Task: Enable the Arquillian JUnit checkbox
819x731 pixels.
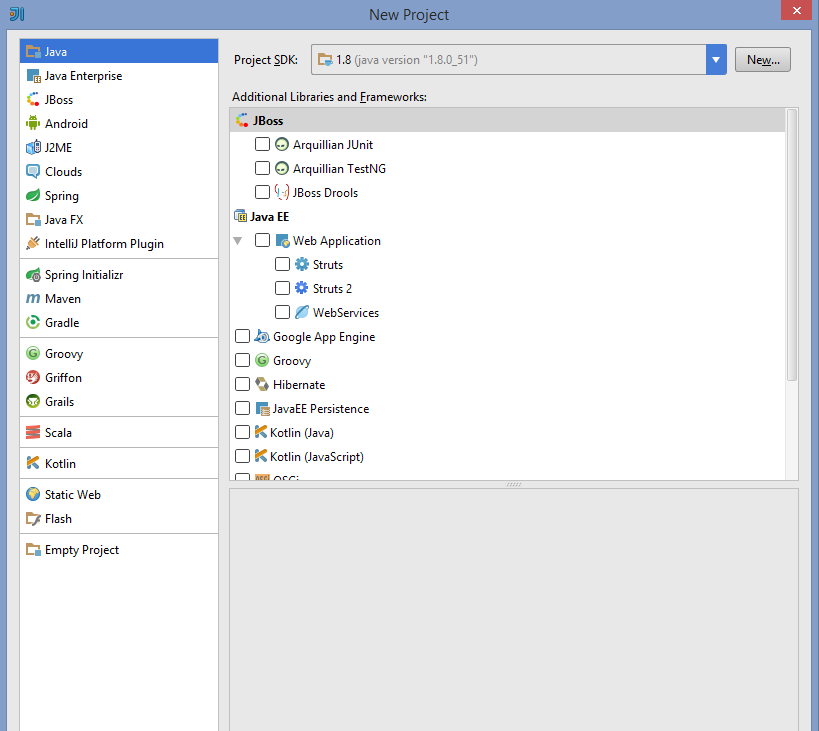Action: pyautogui.click(x=262, y=144)
